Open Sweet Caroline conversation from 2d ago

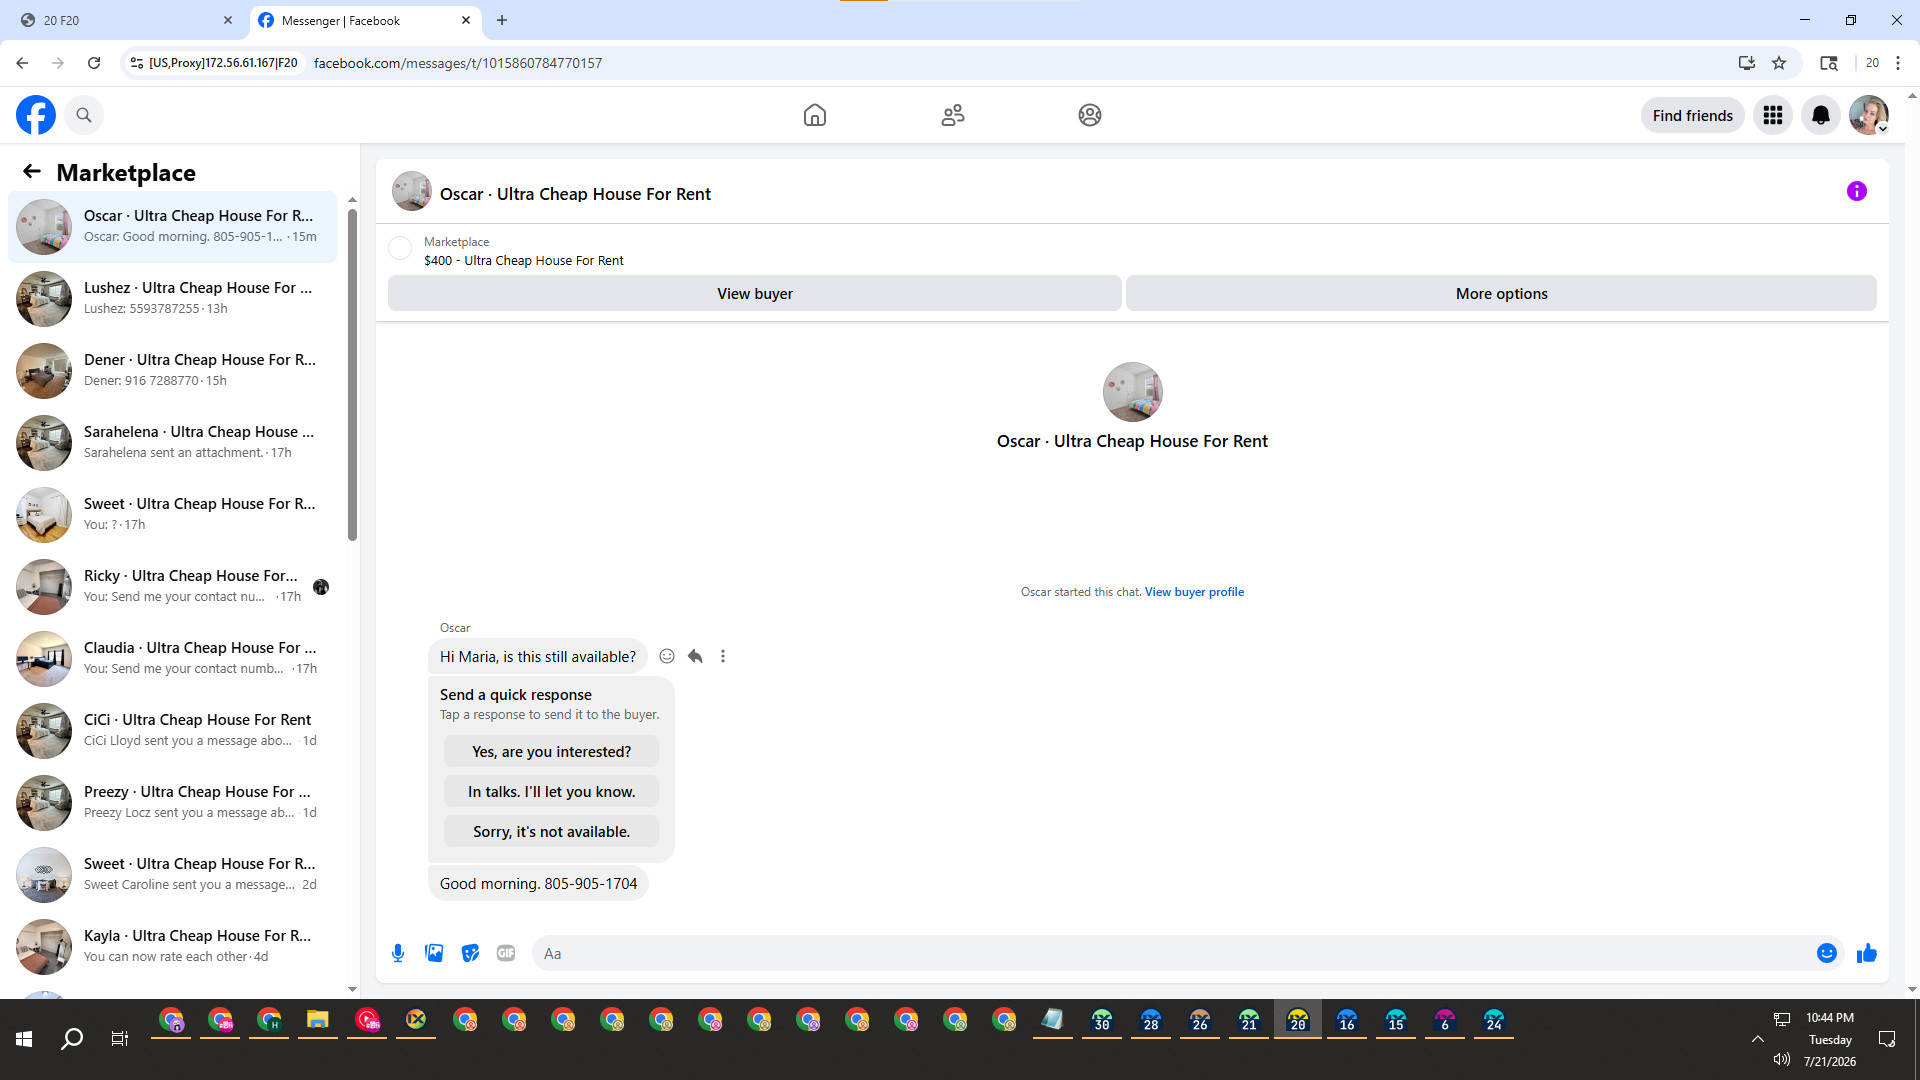coord(173,875)
